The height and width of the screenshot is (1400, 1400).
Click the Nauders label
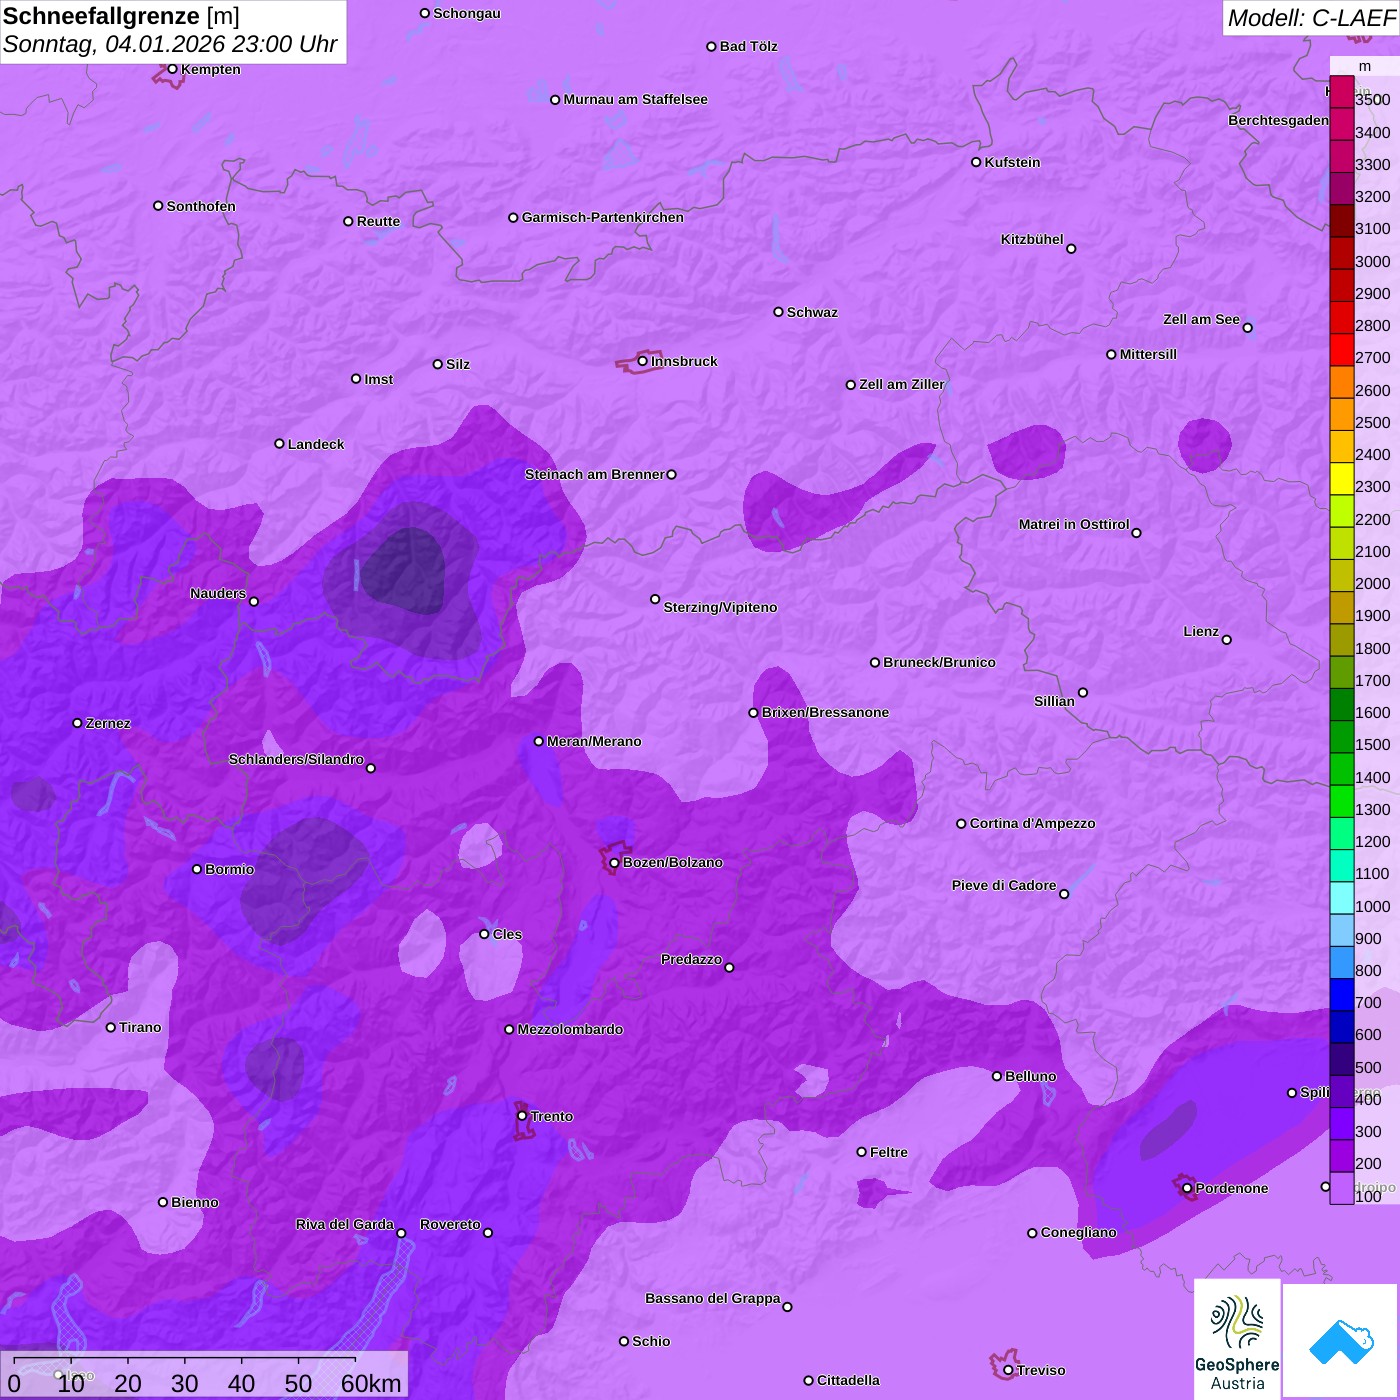tap(218, 593)
